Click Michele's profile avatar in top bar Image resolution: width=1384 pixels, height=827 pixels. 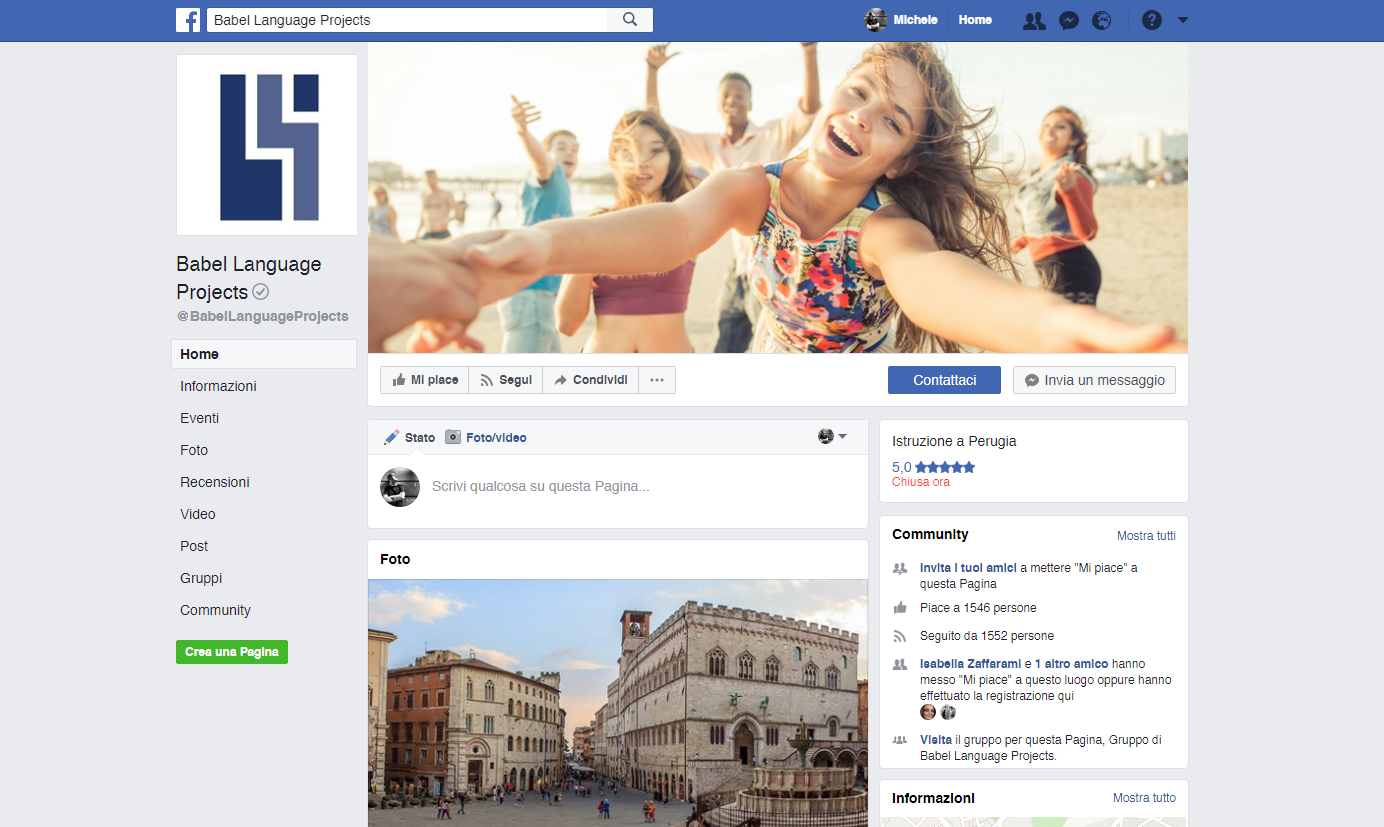[876, 20]
